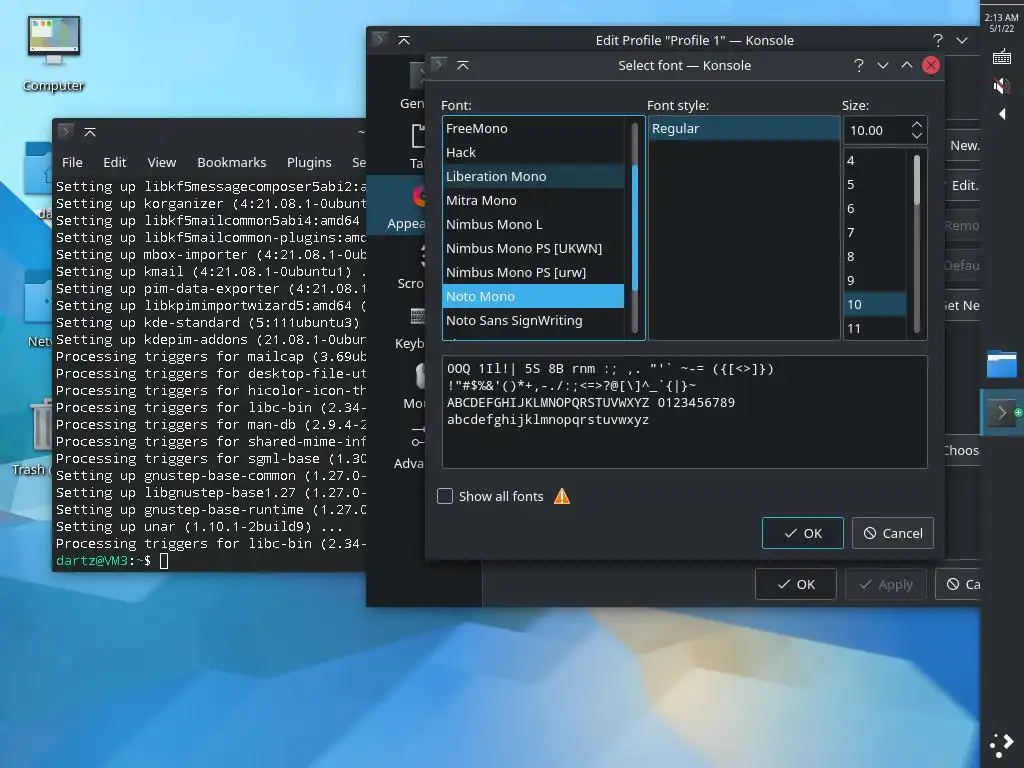Screen dimensions: 1024x768
Task: Click the Konsole terminal window menu icon
Action: [x=65, y=132]
